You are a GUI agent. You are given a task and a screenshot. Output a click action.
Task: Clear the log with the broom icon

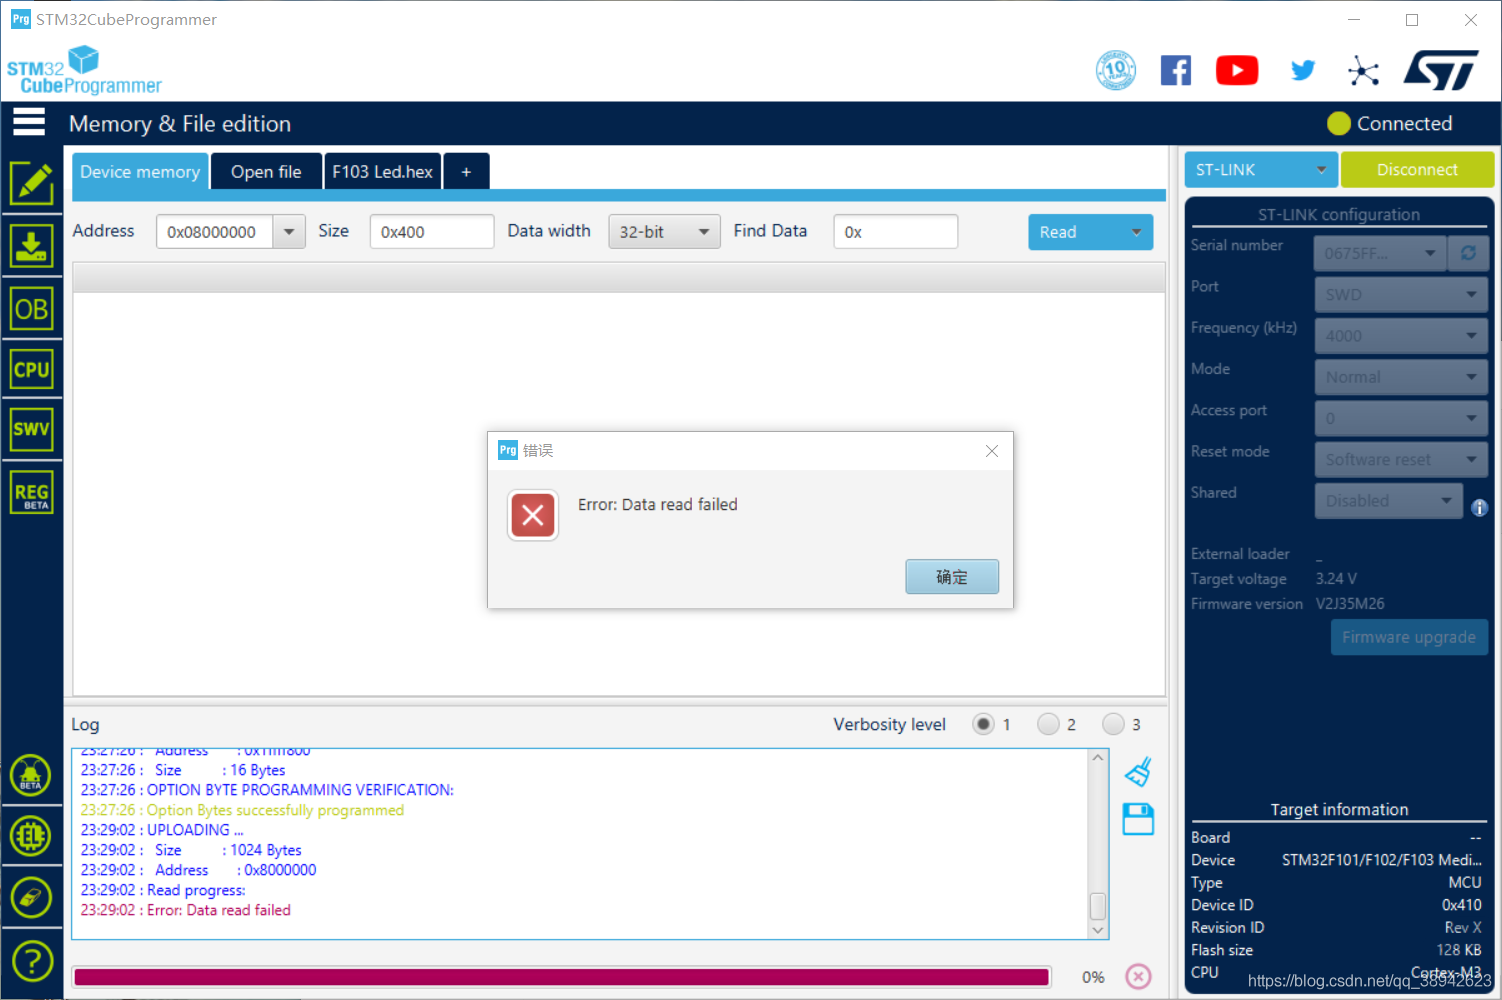pyautogui.click(x=1138, y=772)
